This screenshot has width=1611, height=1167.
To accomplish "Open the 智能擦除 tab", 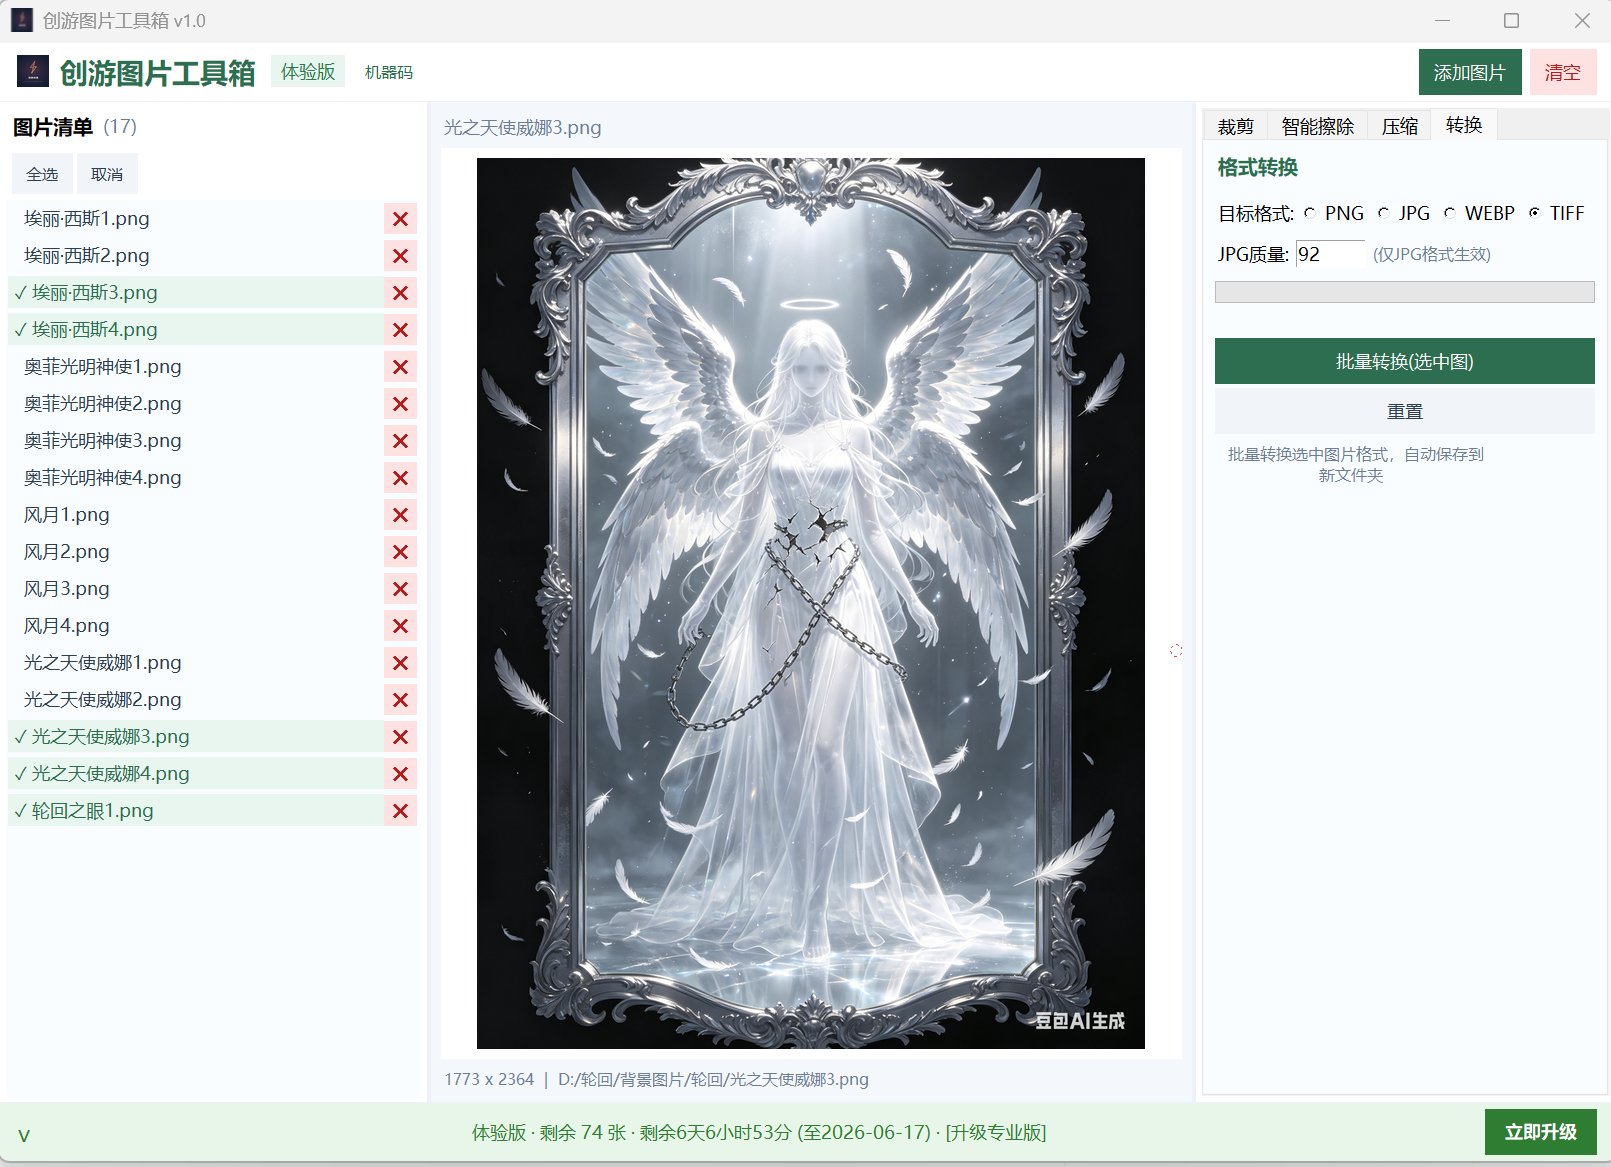I will 1317,126.
